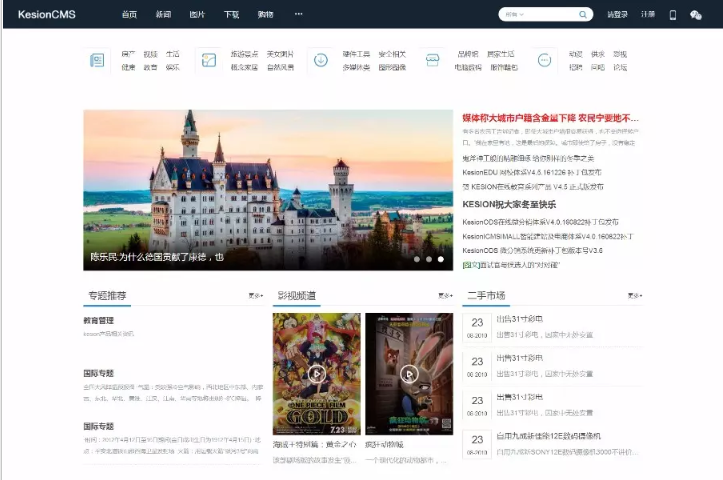Select the first carousel indicator dot
The width and height of the screenshot is (723, 480).
tap(417, 259)
